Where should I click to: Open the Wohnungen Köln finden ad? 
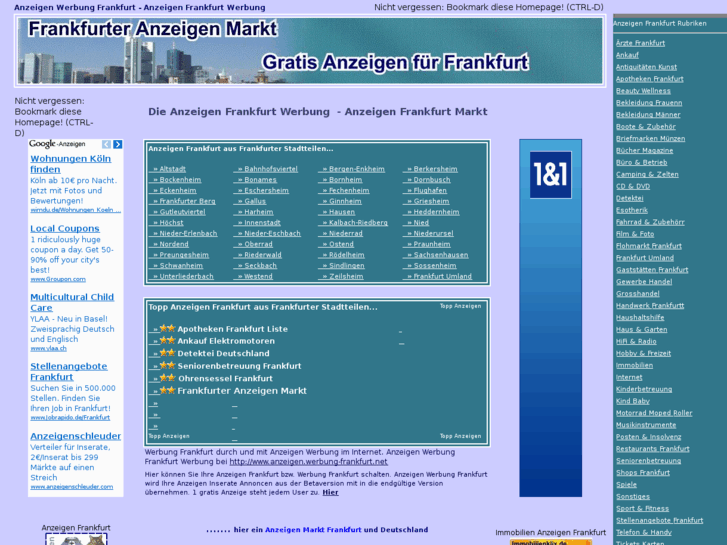70,164
